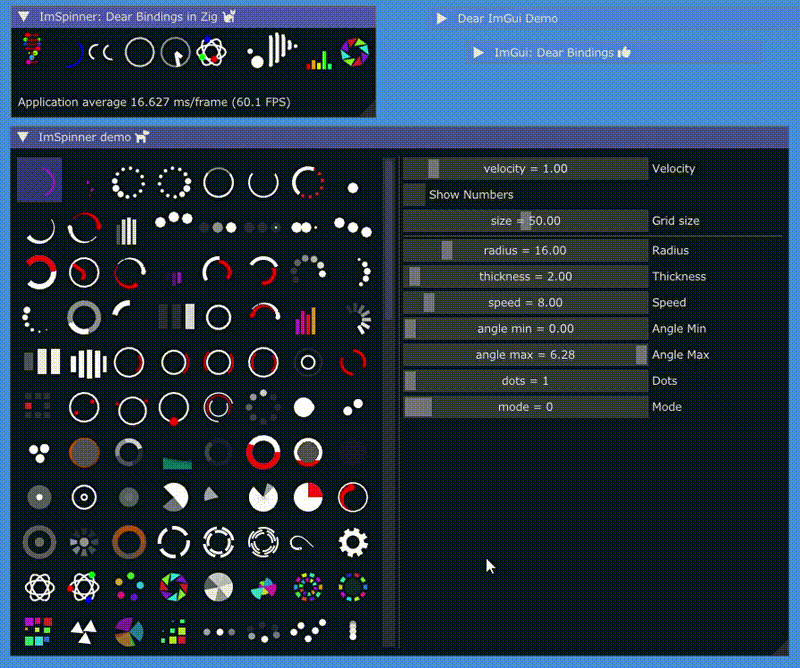
Task: Click the Angle Max label
Action: [681, 354]
